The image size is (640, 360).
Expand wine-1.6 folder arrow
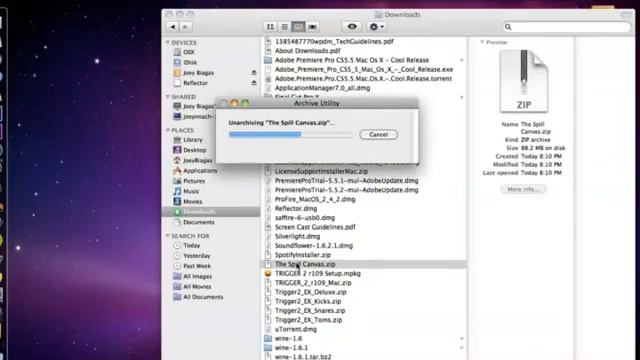point(462,338)
